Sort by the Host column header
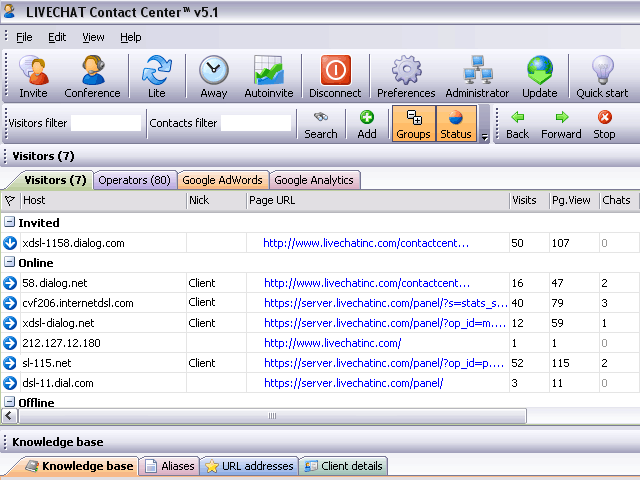The height and width of the screenshot is (480, 640). pyautogui.click(x=103, y=200)
